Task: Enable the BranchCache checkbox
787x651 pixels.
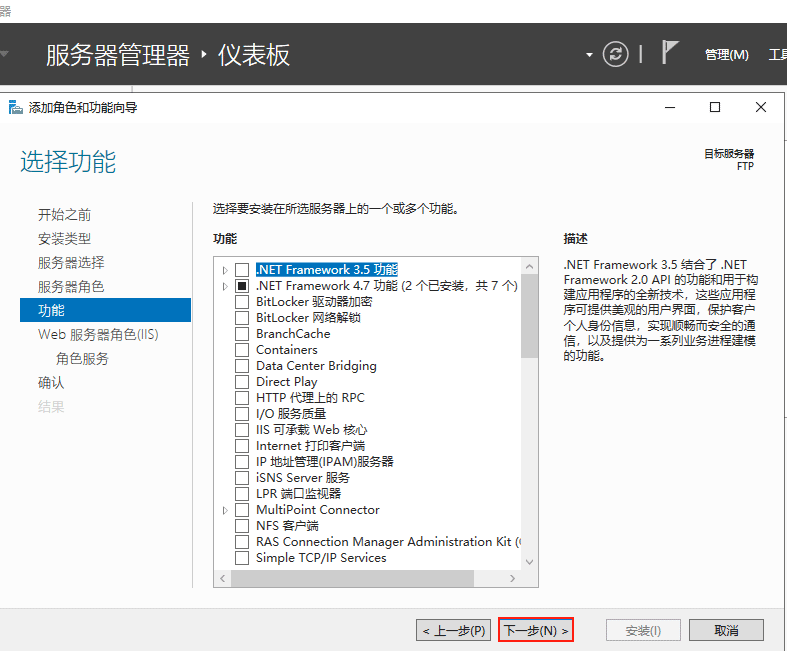Action: point(242,334)
